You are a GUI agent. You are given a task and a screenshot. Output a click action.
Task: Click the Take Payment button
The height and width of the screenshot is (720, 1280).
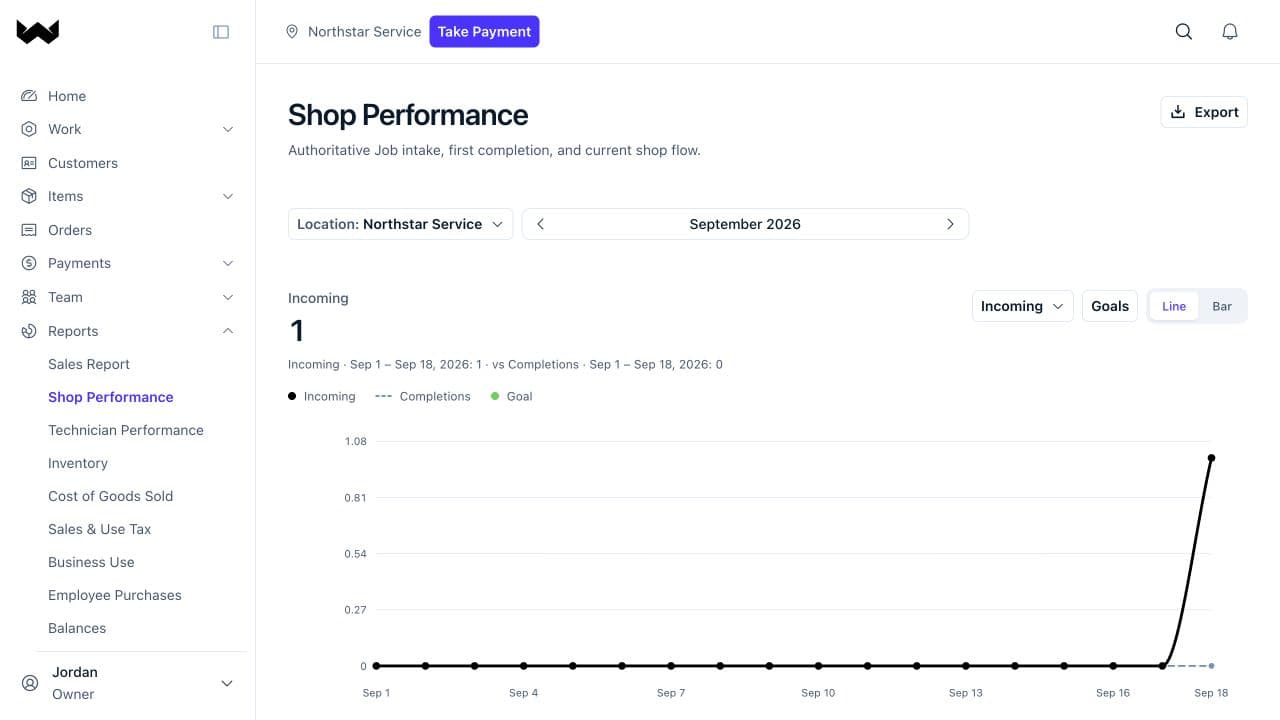coord(484,31)
